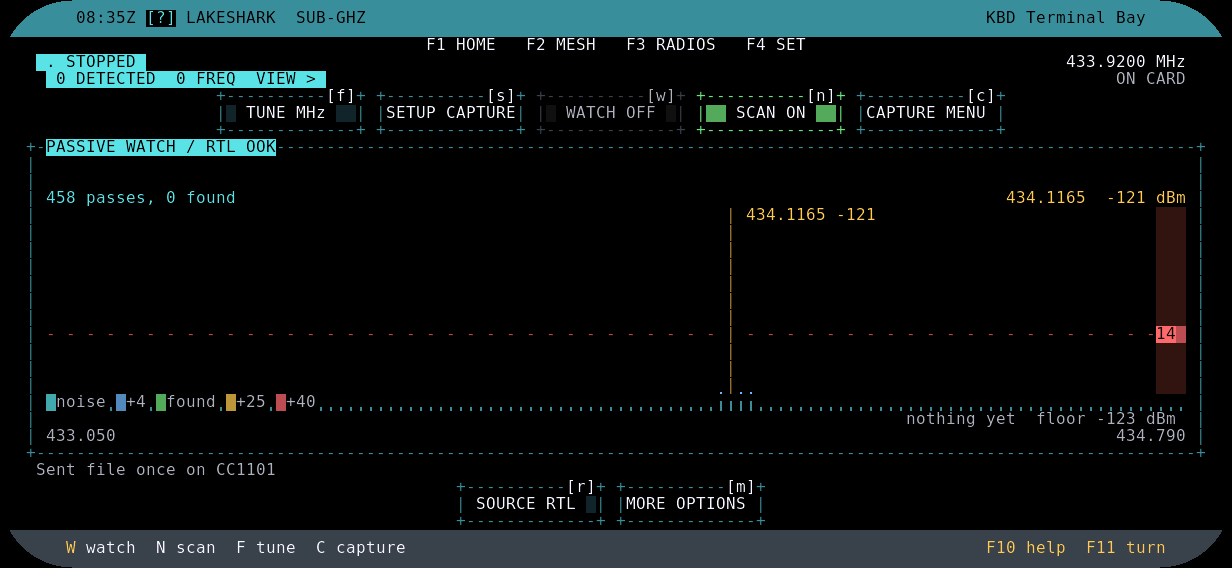
Task: Click the found green legend swatch
Action: click(161, 402)
